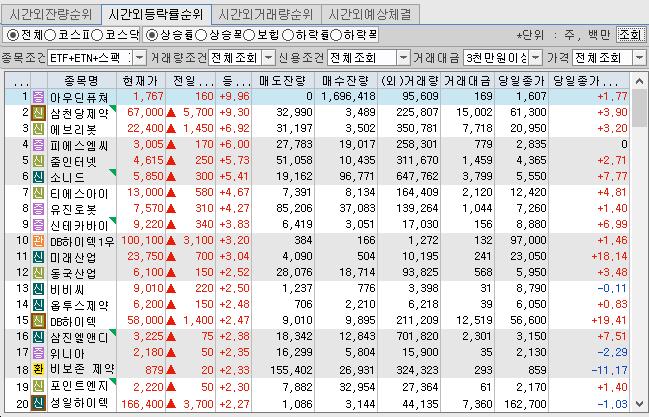649x417 pixels.
Task: Click the yellow 환 badge next to 비보존 제약
Action: [38, 369]
